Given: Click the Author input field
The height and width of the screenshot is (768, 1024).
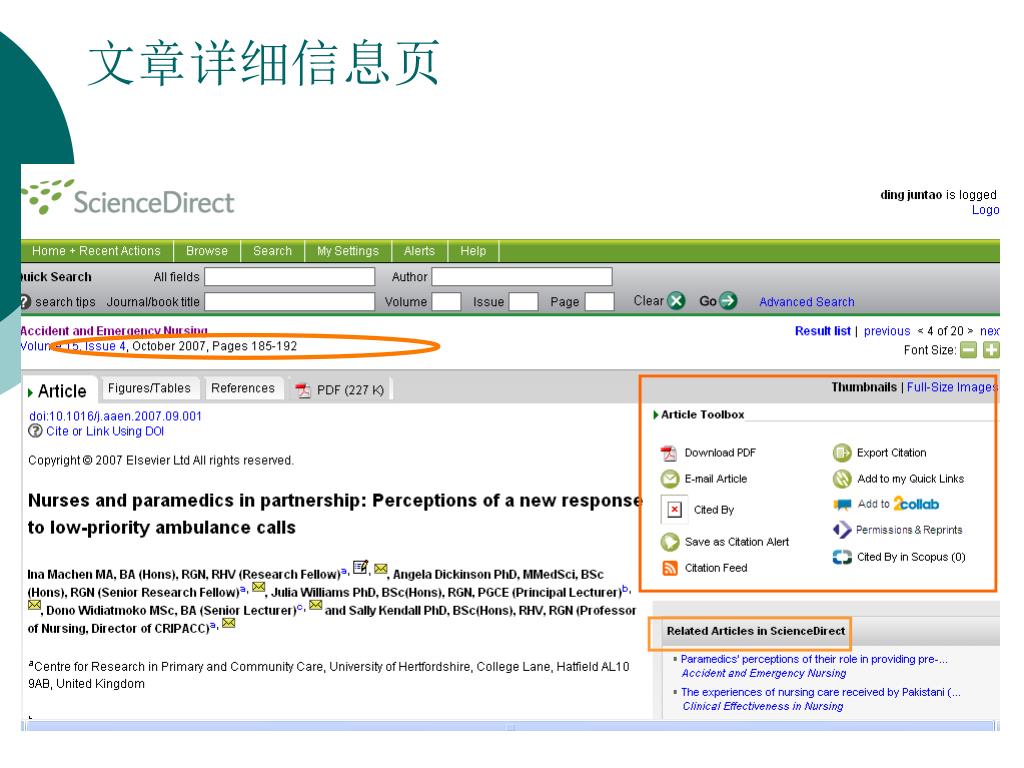Looking at the screenshot, I should pos(522,277).
